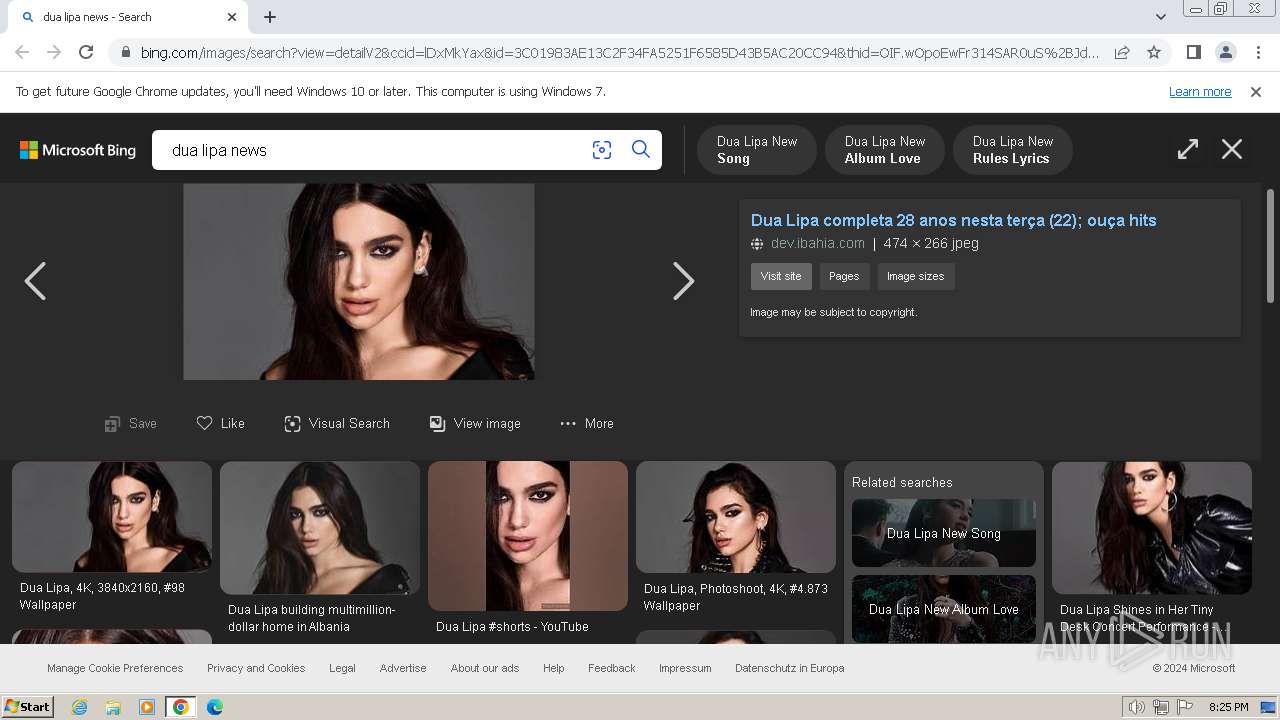
Task: Open the Windows Start menu
Action: [28, 707]
